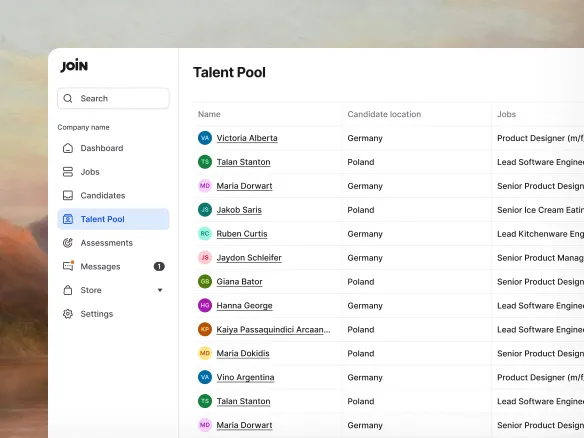
Task: Open the Assessments menu item
Action: (x=113, y=243)
